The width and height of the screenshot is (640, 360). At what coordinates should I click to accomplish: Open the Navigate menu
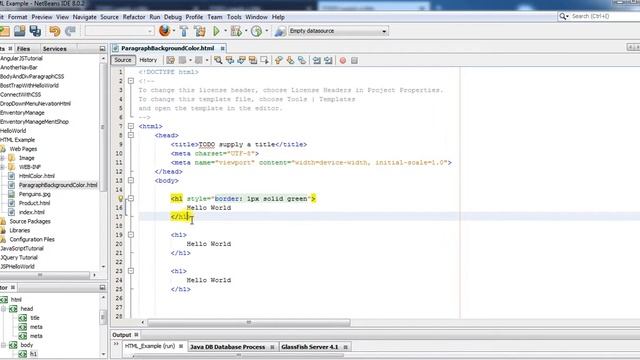point(84,17)
